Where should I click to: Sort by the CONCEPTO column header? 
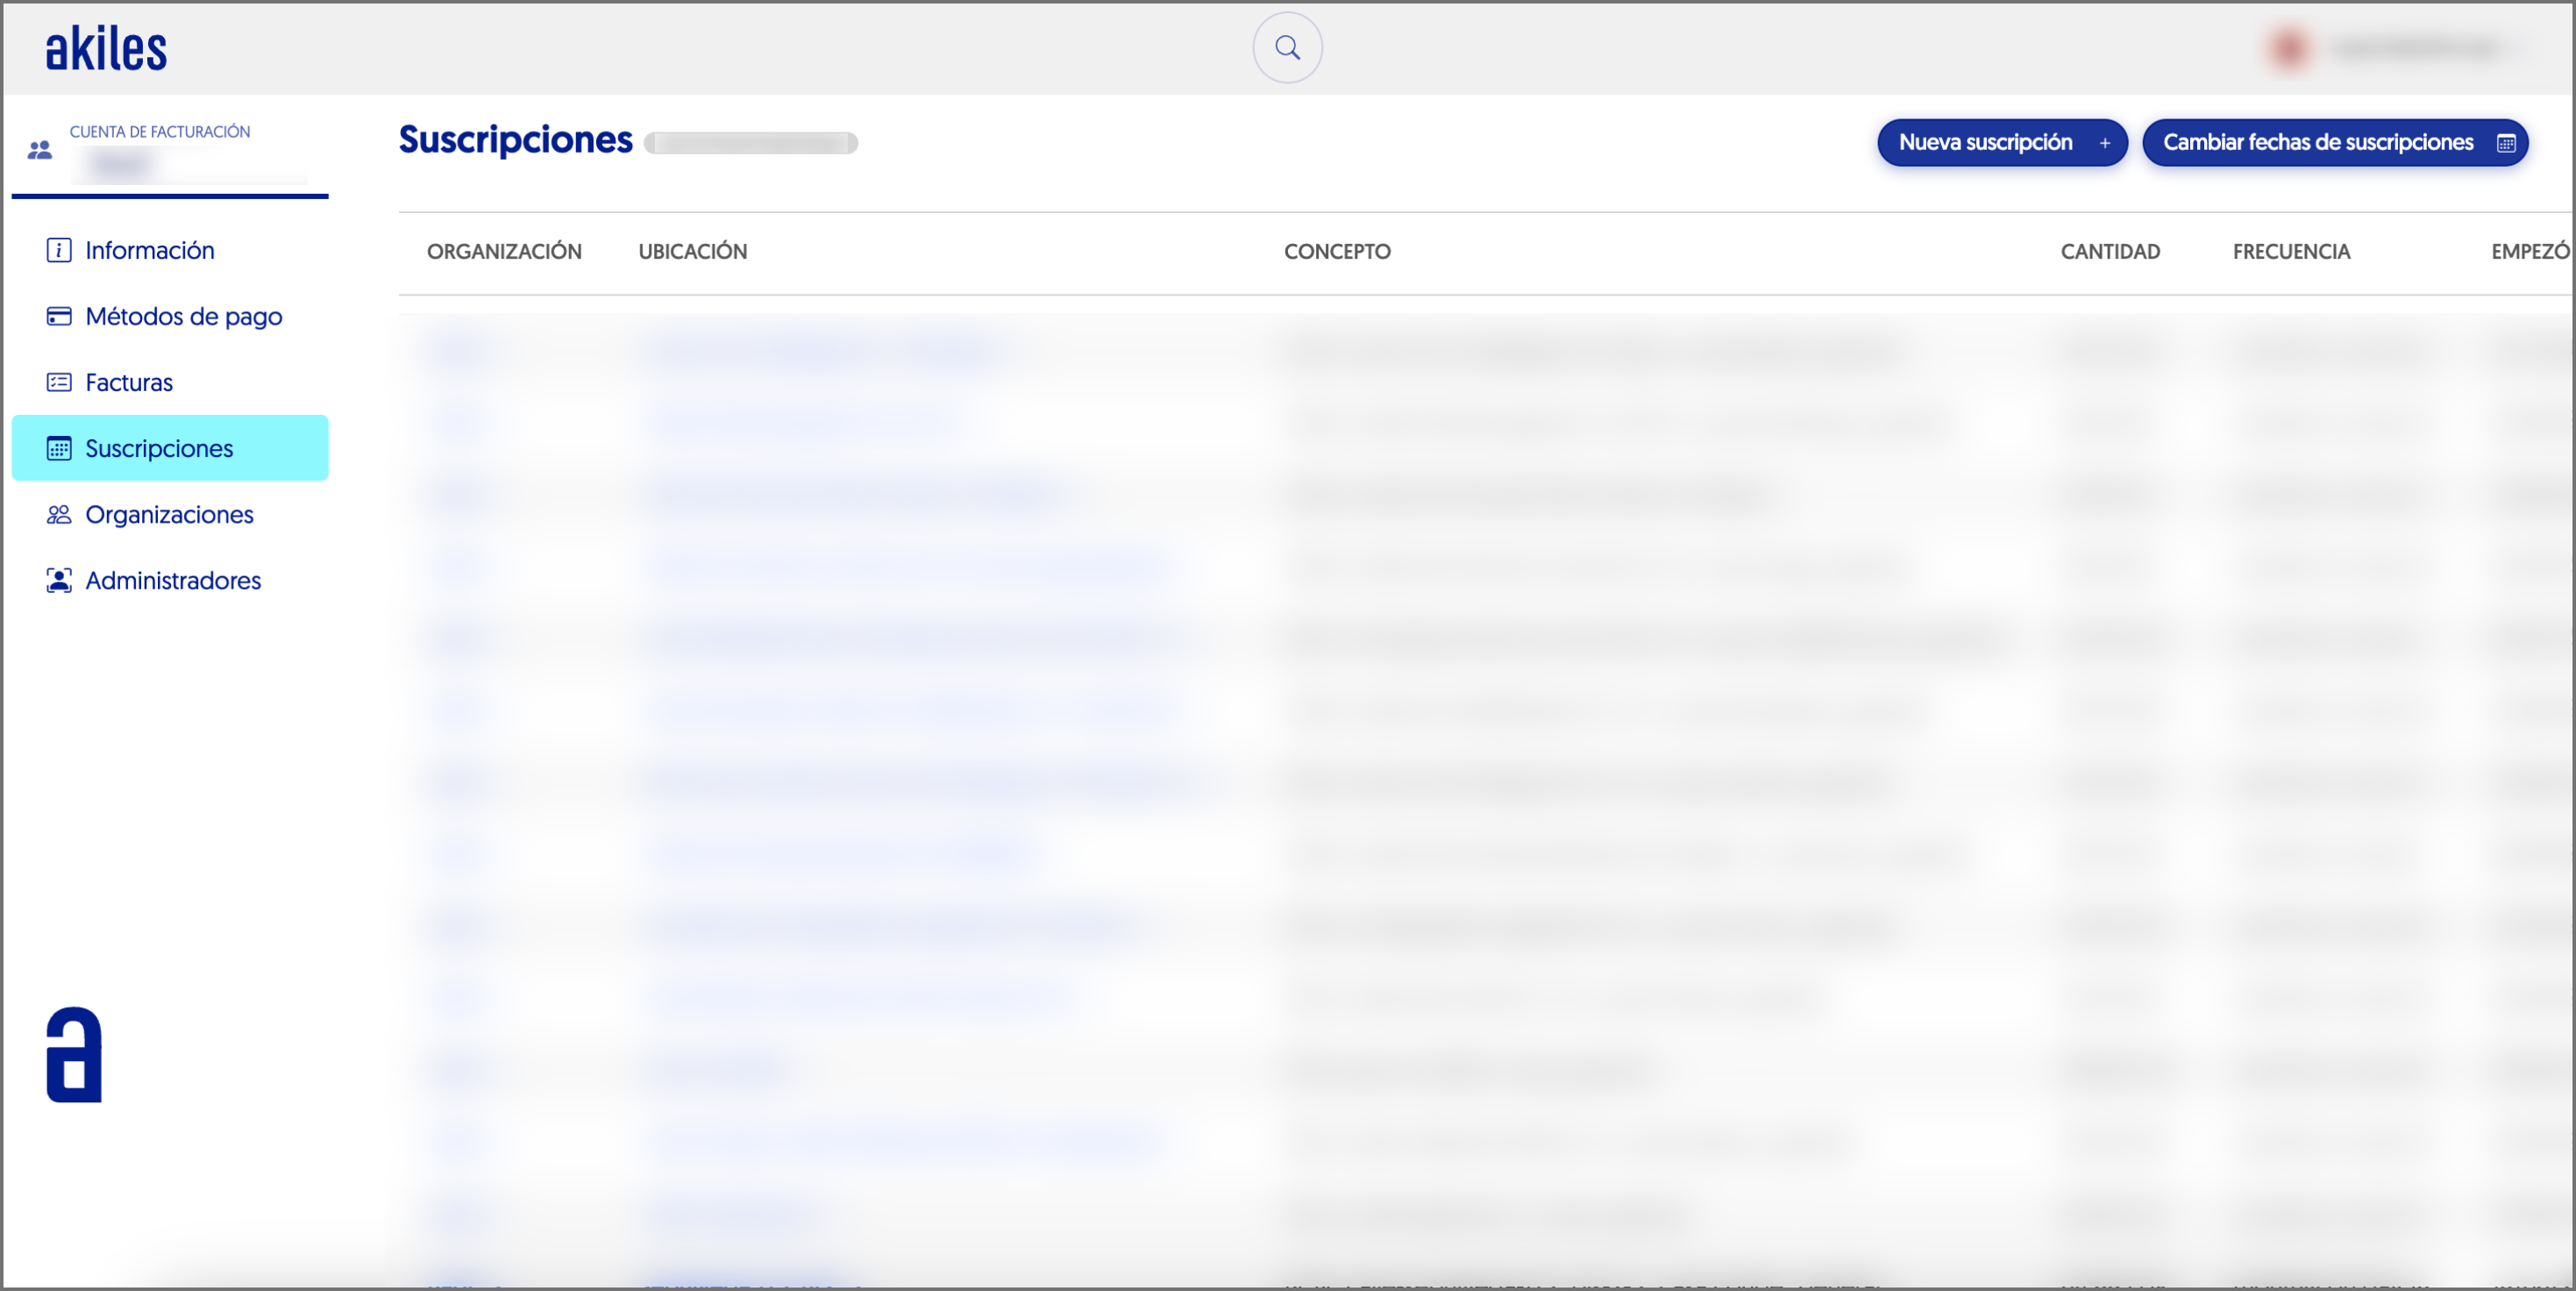click(1337, 251)
